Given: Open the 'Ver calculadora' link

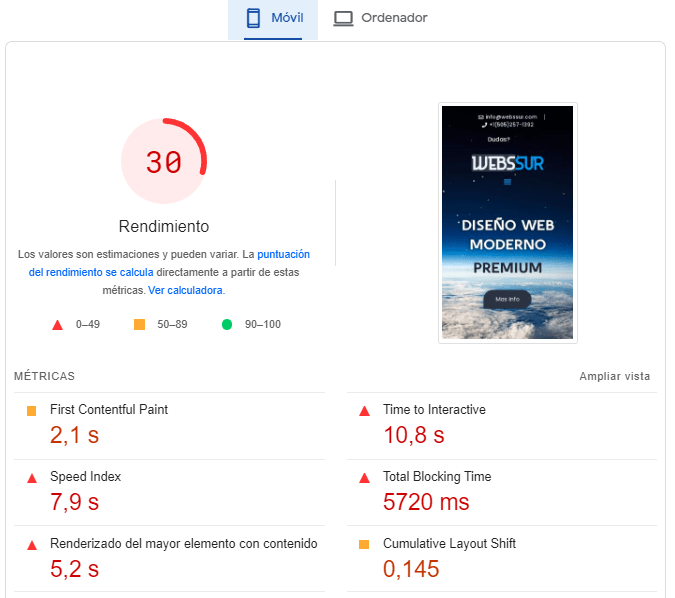Looking at the screenshot, I should point(186,290).
